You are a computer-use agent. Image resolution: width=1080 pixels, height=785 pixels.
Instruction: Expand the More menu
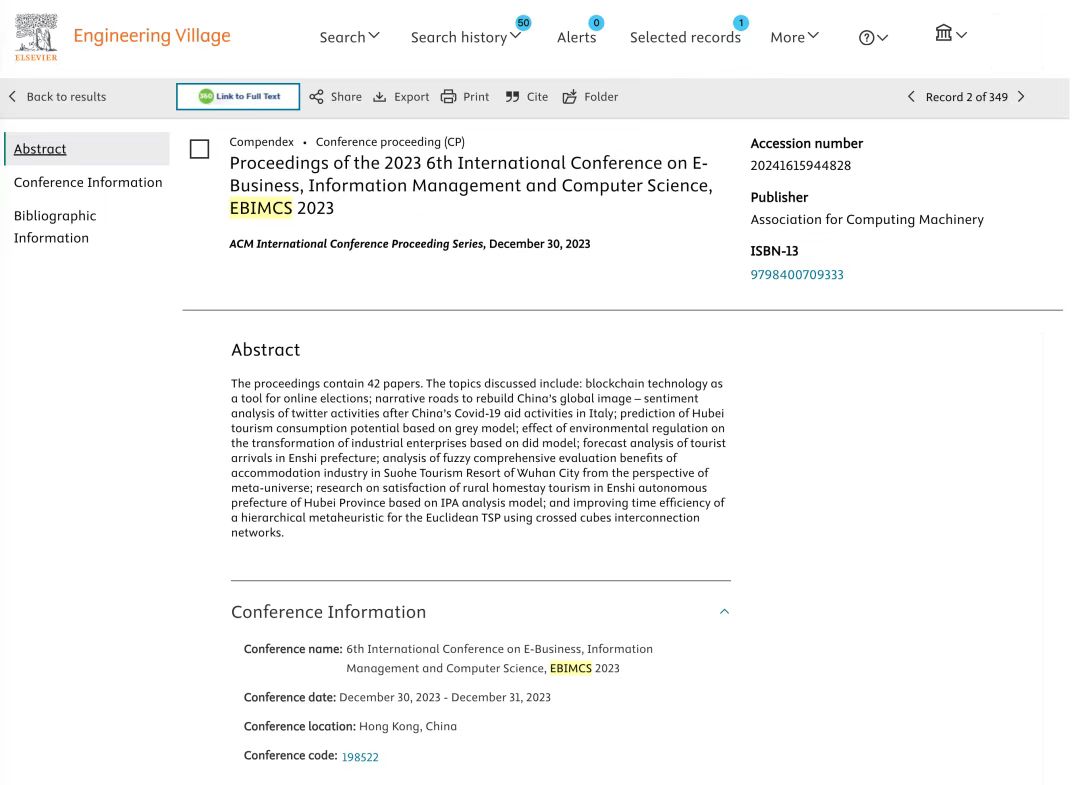tap(794, 37)
